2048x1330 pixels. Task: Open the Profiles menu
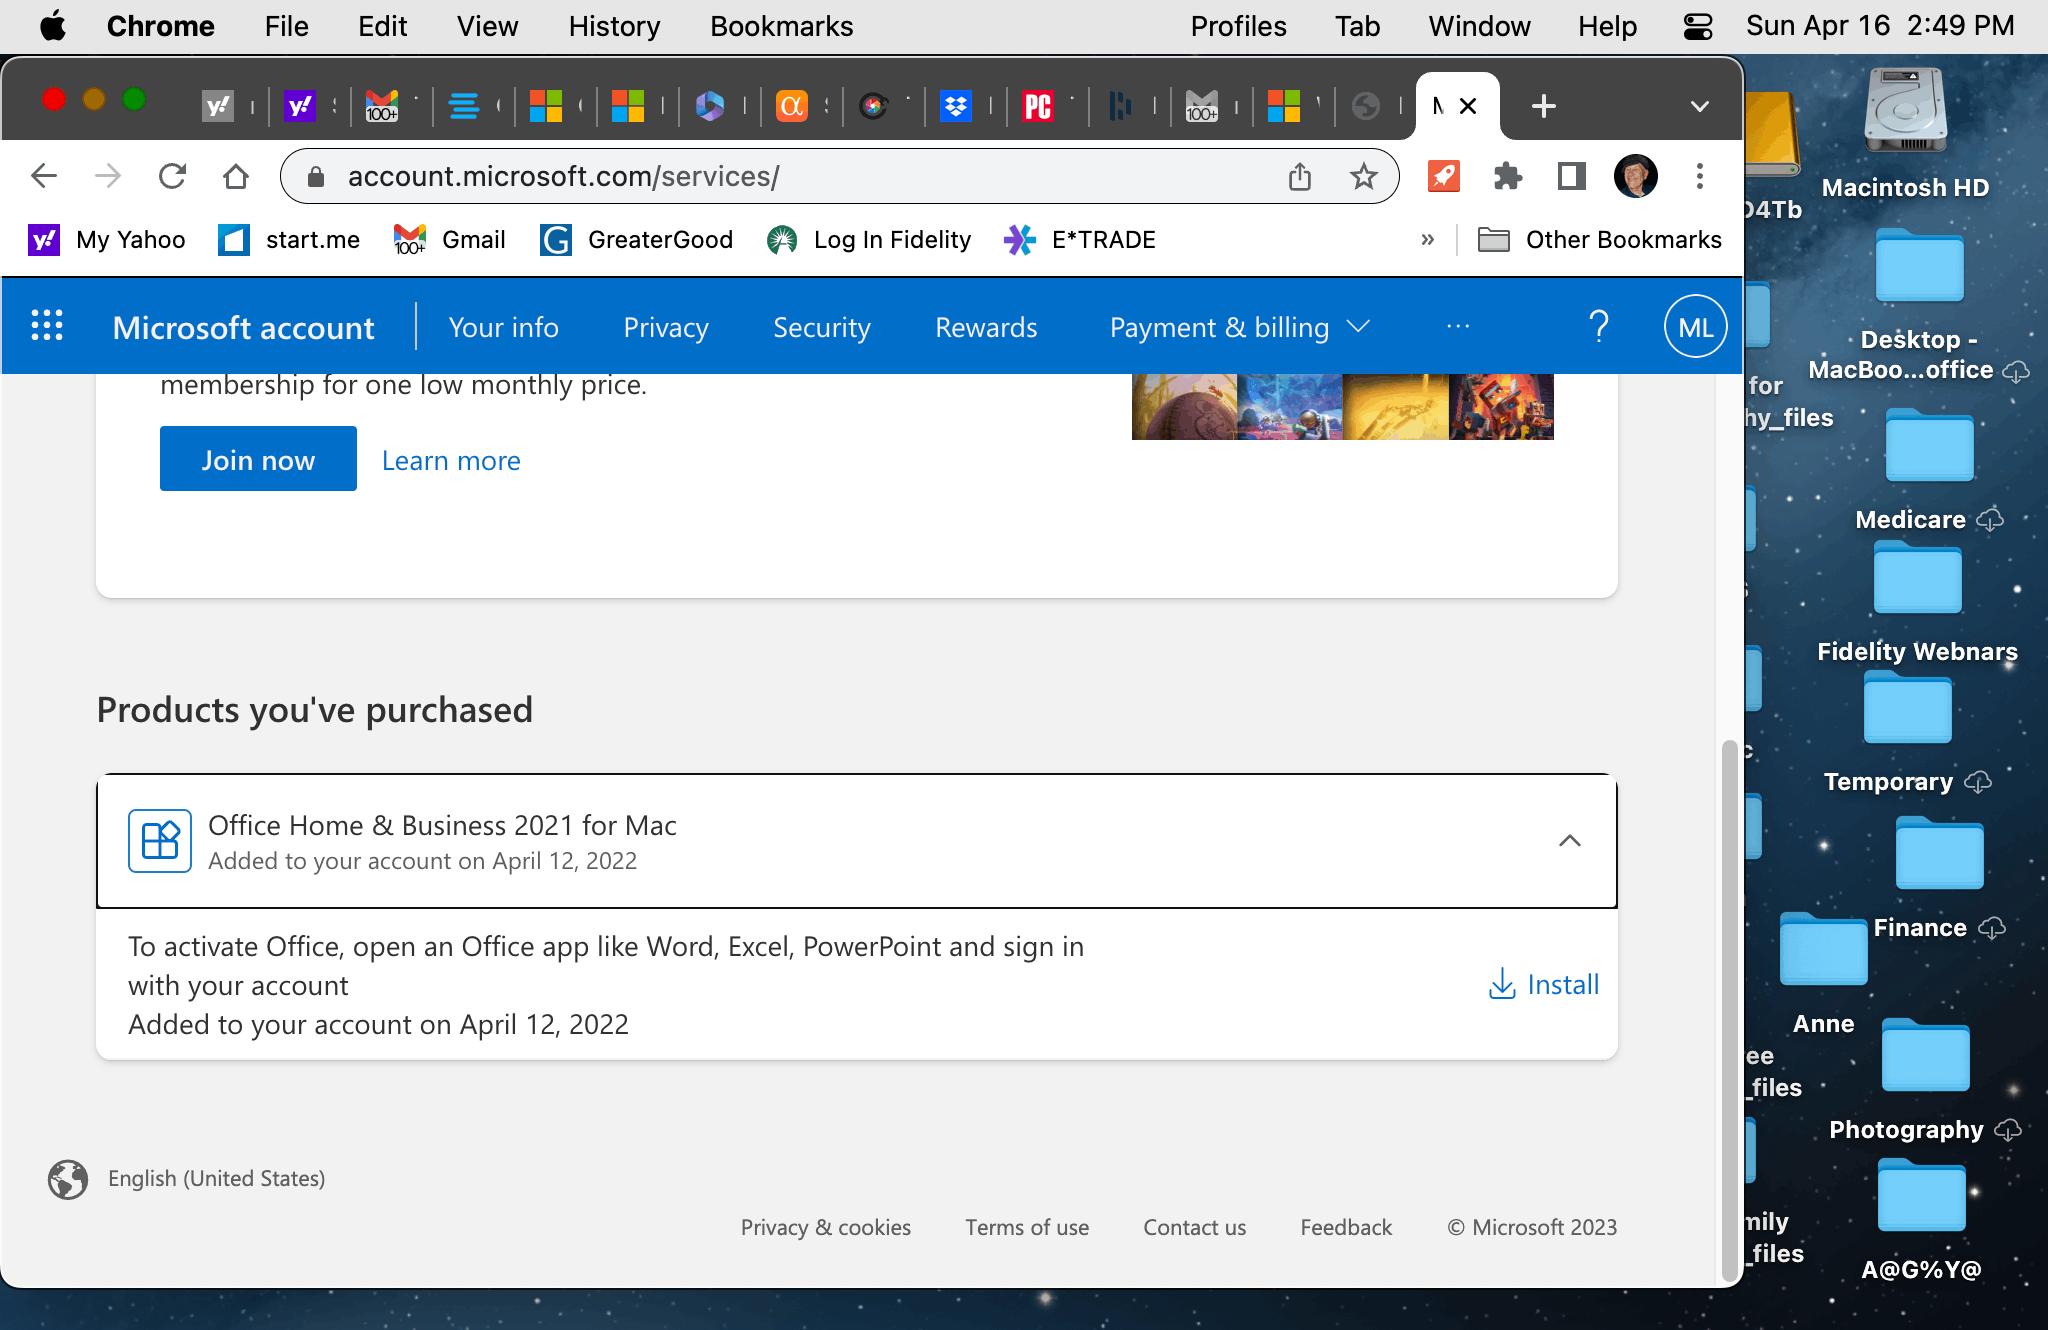point(1238,26)
